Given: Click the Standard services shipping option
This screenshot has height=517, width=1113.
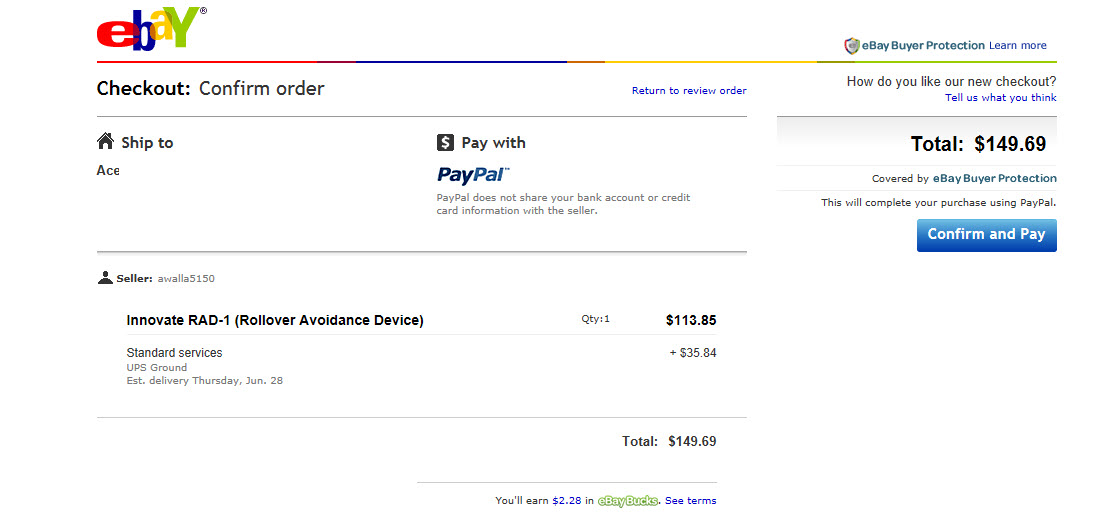Looking at the screenshot, I should [x=174, y=353].
